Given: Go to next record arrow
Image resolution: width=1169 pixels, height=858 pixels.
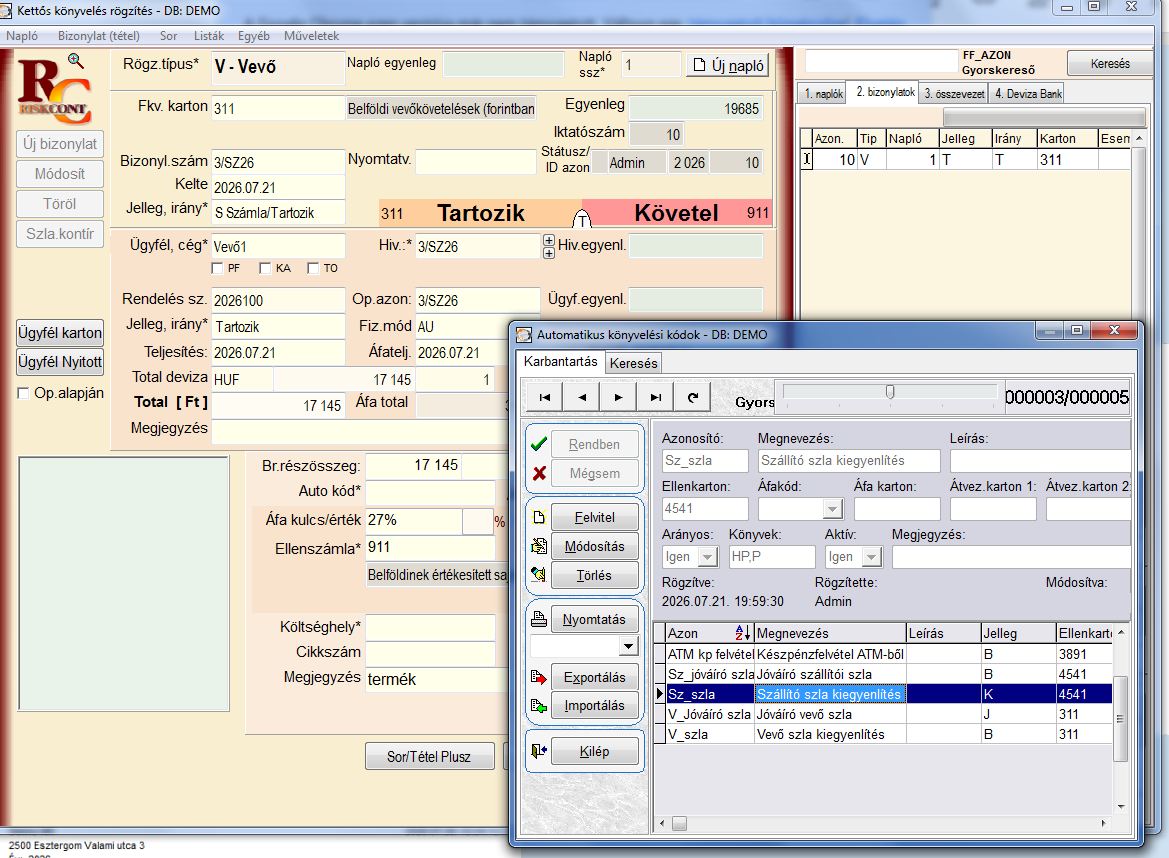Looking at the screenshot, I should pos(619,397).
